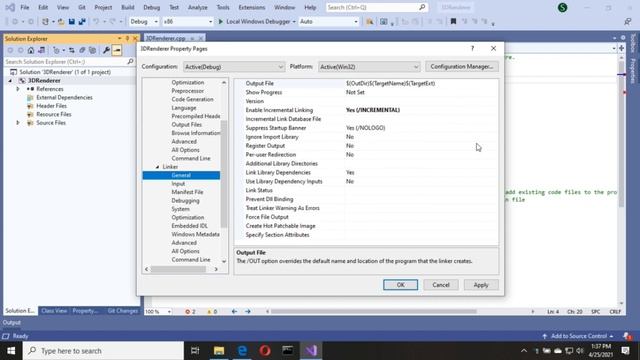
Task: Select Input under Linker
Action: pyautogui.click(x=178, y=184)
